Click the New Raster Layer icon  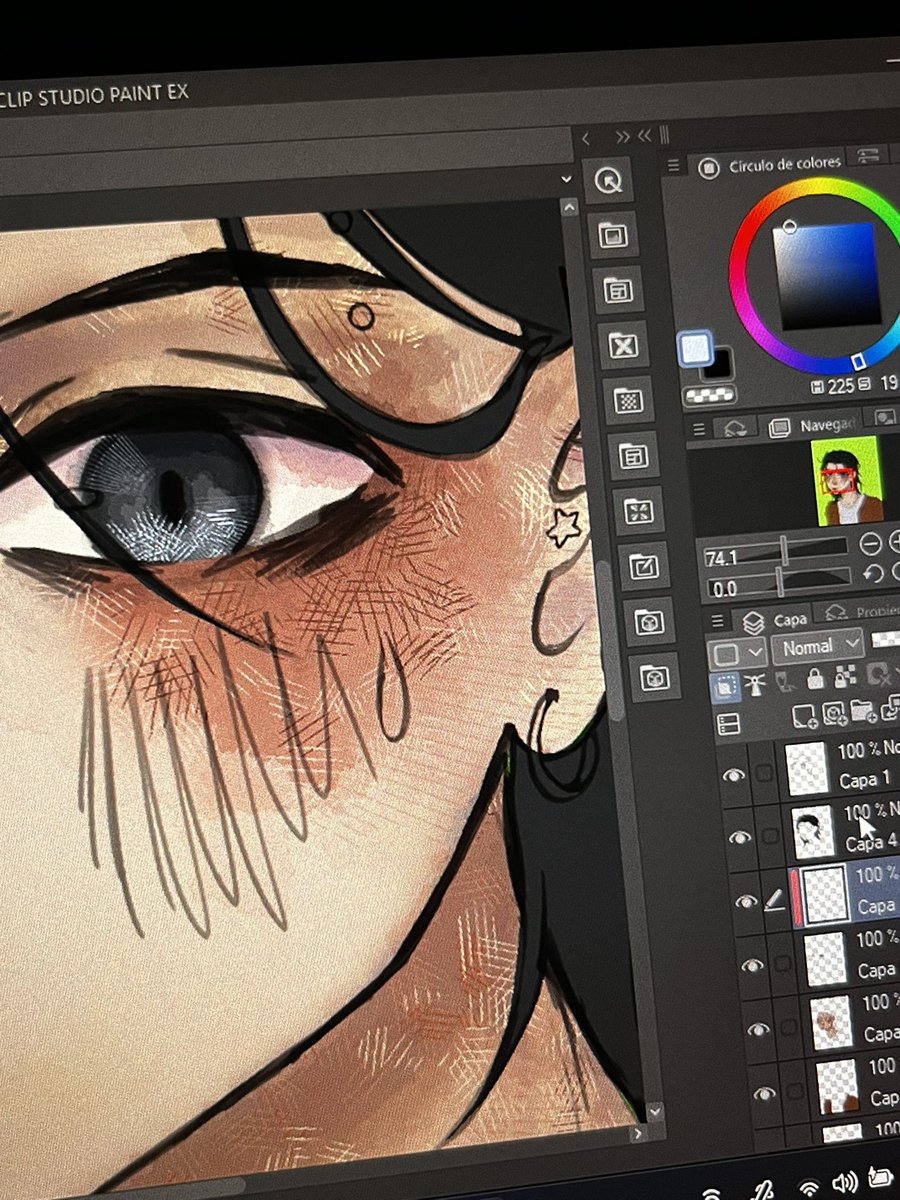point(803,715)
